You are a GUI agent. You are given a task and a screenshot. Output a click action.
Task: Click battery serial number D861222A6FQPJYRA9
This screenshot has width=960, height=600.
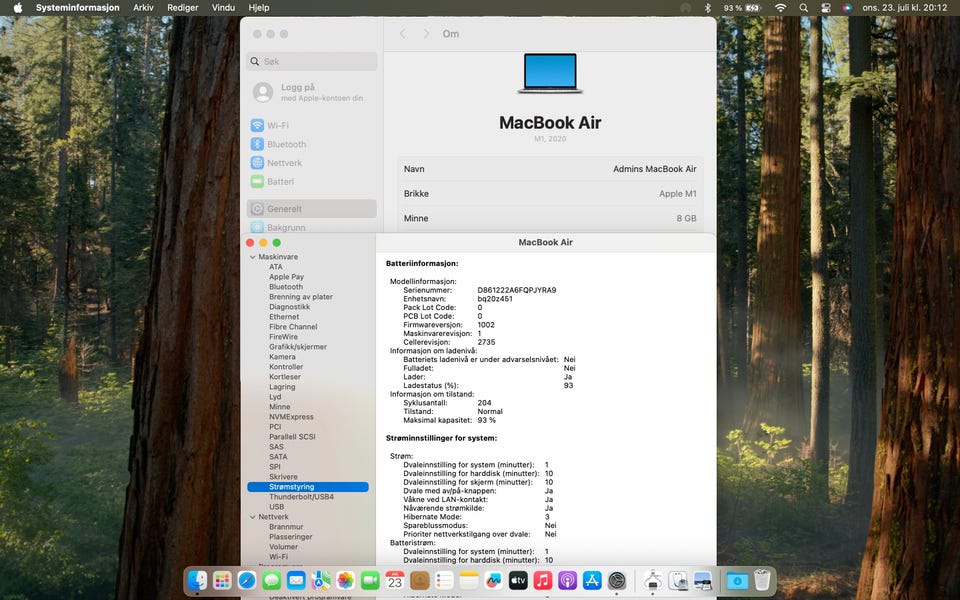click(517, 290)
